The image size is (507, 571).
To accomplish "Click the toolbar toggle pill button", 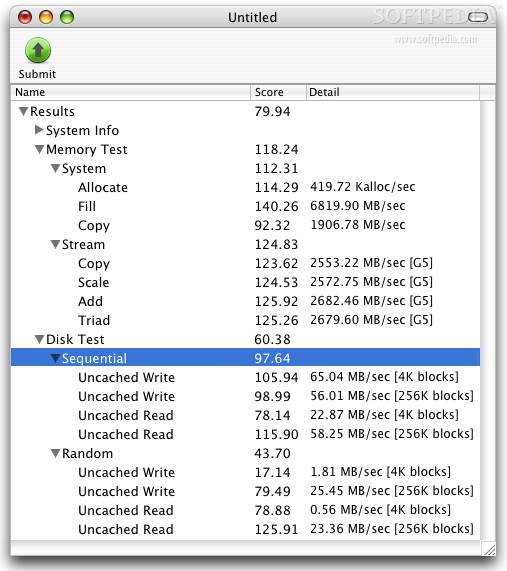I will (477, 17).
